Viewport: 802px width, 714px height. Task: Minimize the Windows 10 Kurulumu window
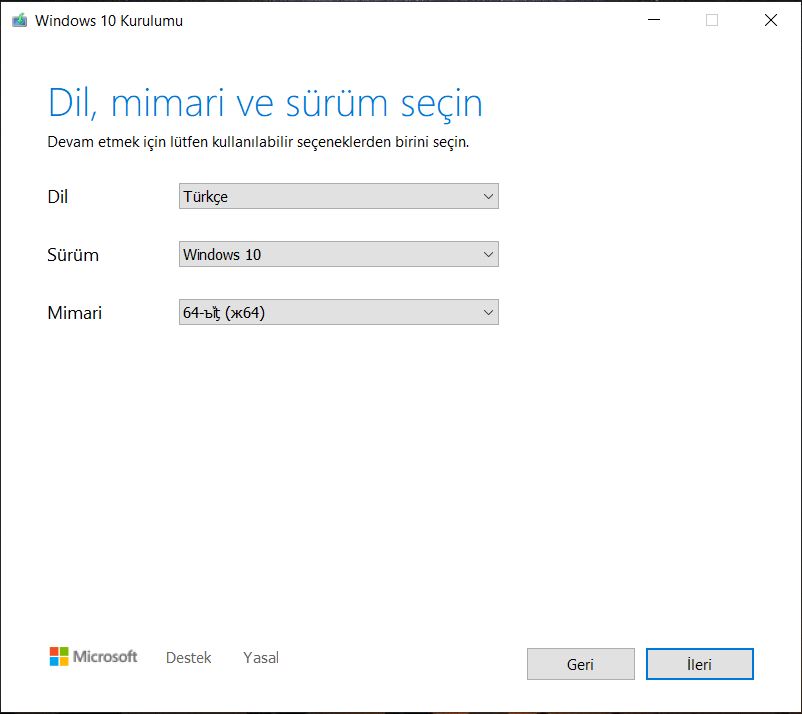[653, 20]
